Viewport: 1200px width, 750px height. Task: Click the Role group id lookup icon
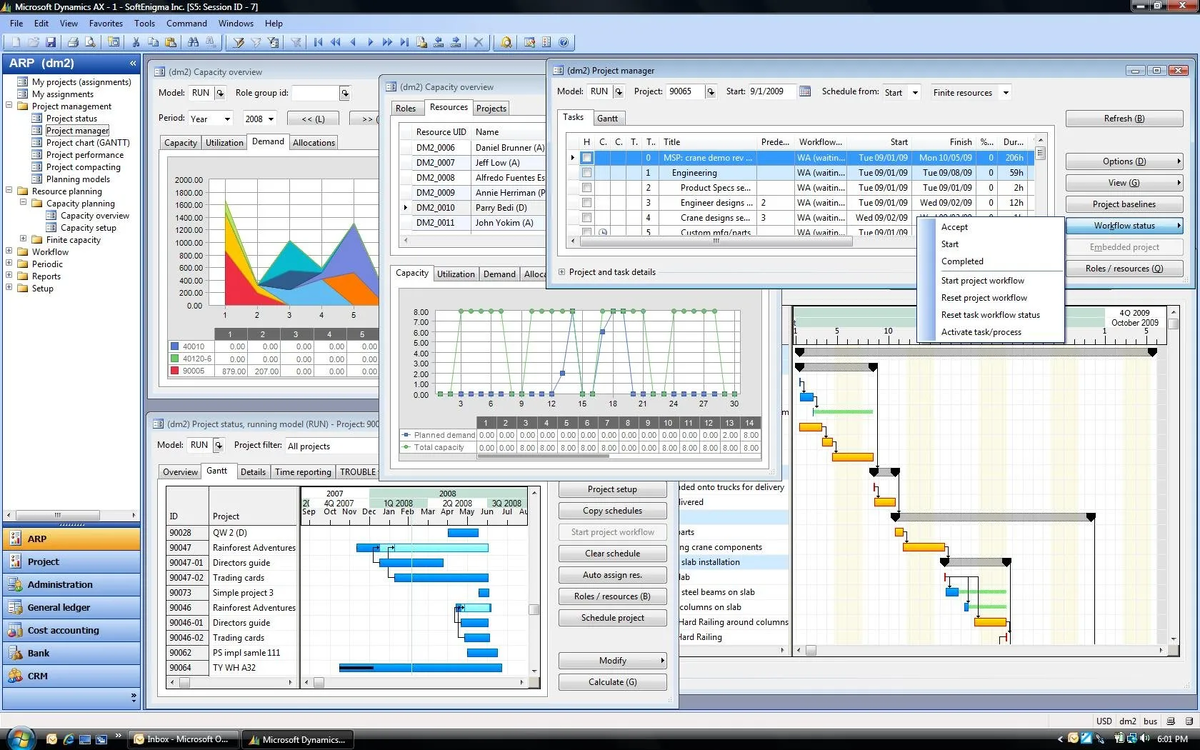345,93
